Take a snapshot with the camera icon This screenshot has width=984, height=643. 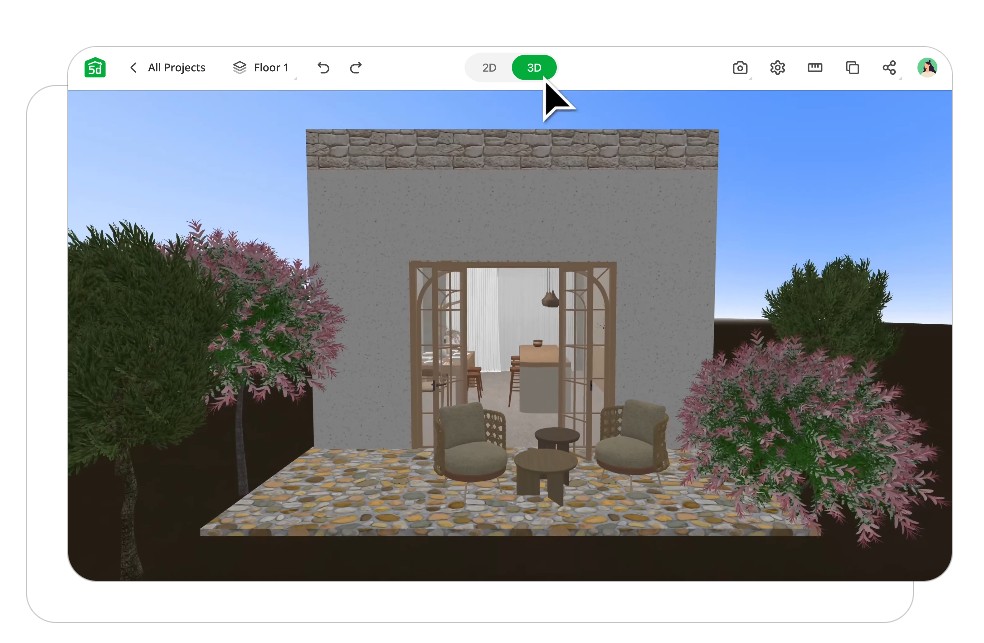[x=740, y=68]
